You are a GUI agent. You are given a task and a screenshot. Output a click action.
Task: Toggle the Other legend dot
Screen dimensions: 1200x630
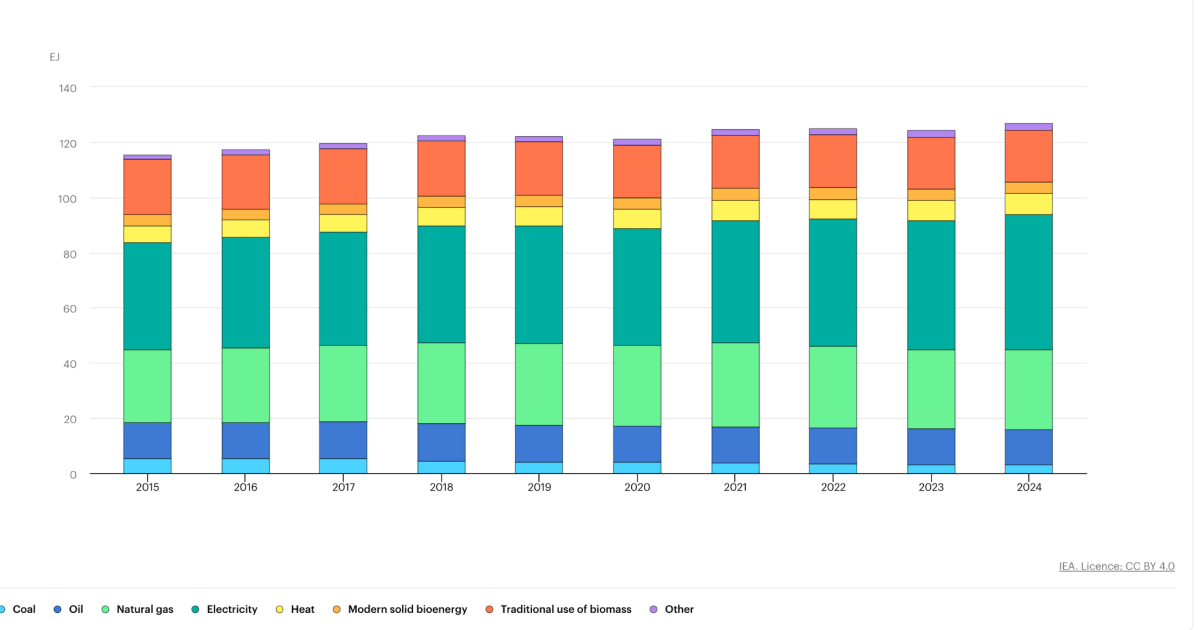pyautogui.click(x=653, y=609)
